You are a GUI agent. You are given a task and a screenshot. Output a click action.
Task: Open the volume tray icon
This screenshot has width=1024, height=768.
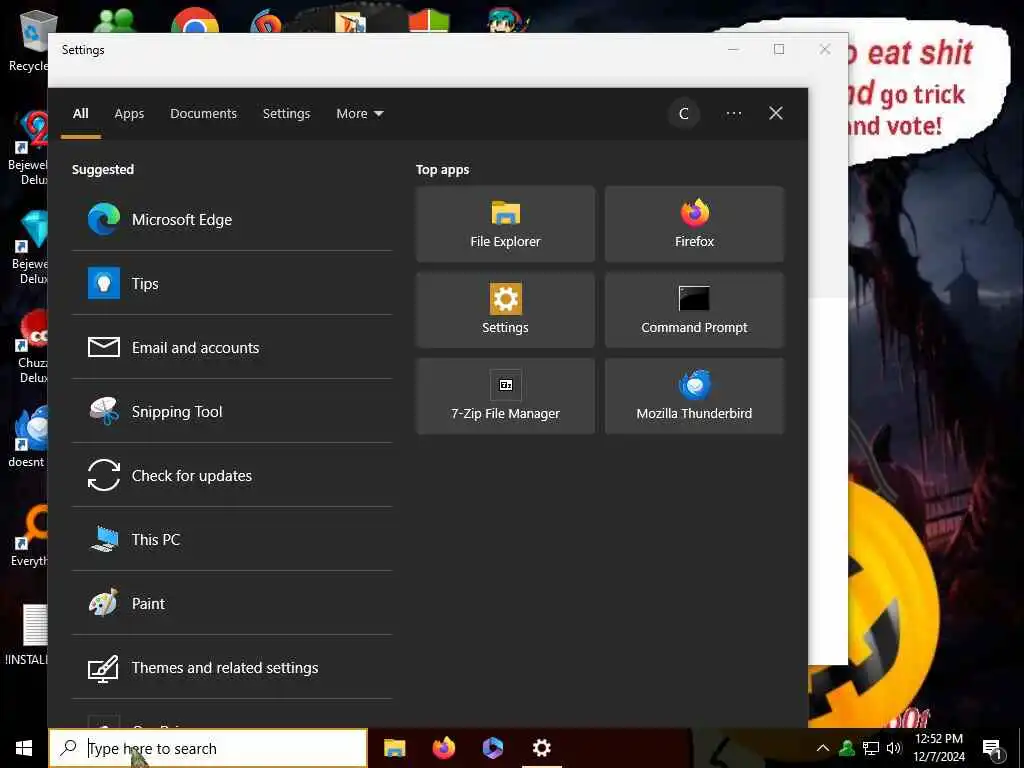pos(894,748)
